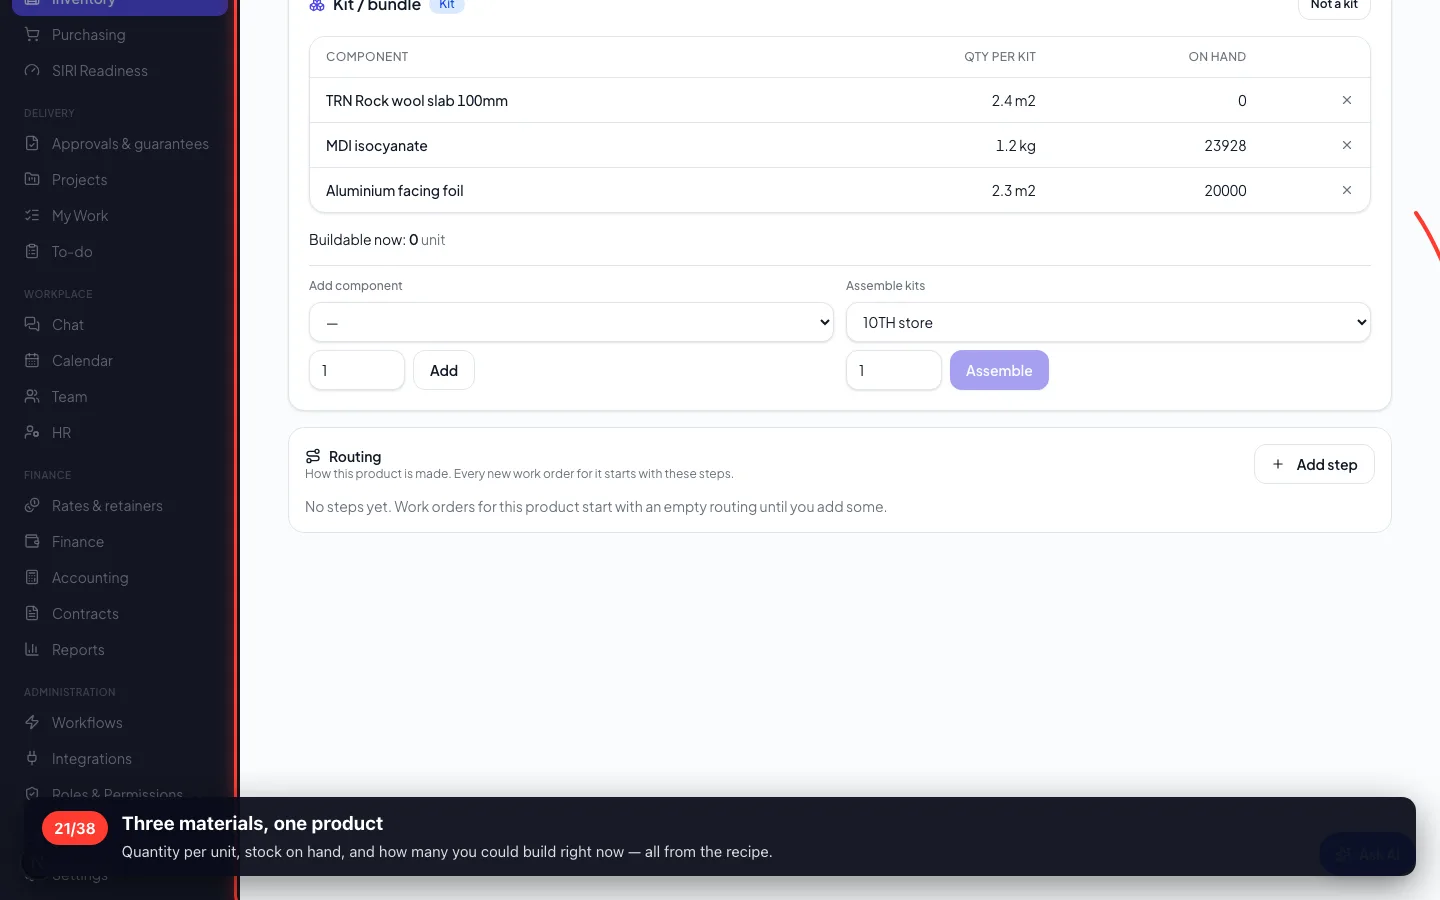1440x900 pixels.
Task: Open Workflows lightning icon
Action: (x=32, y=723)
